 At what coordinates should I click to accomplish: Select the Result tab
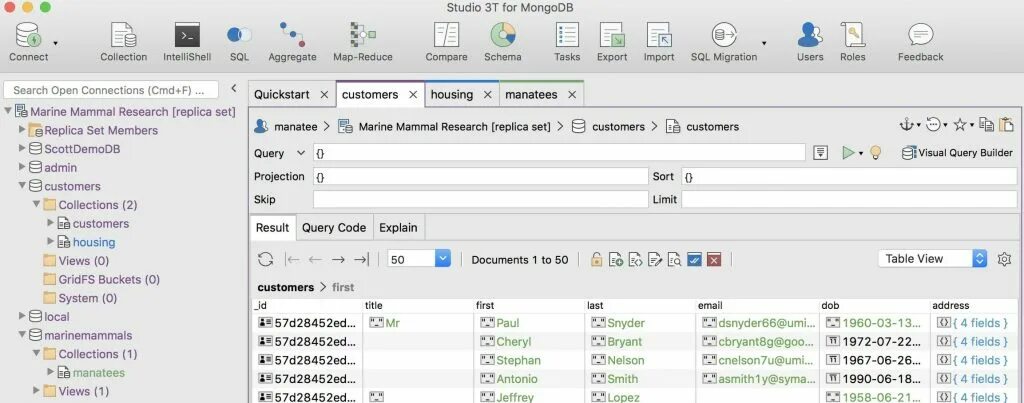click(x=272, y=227)
